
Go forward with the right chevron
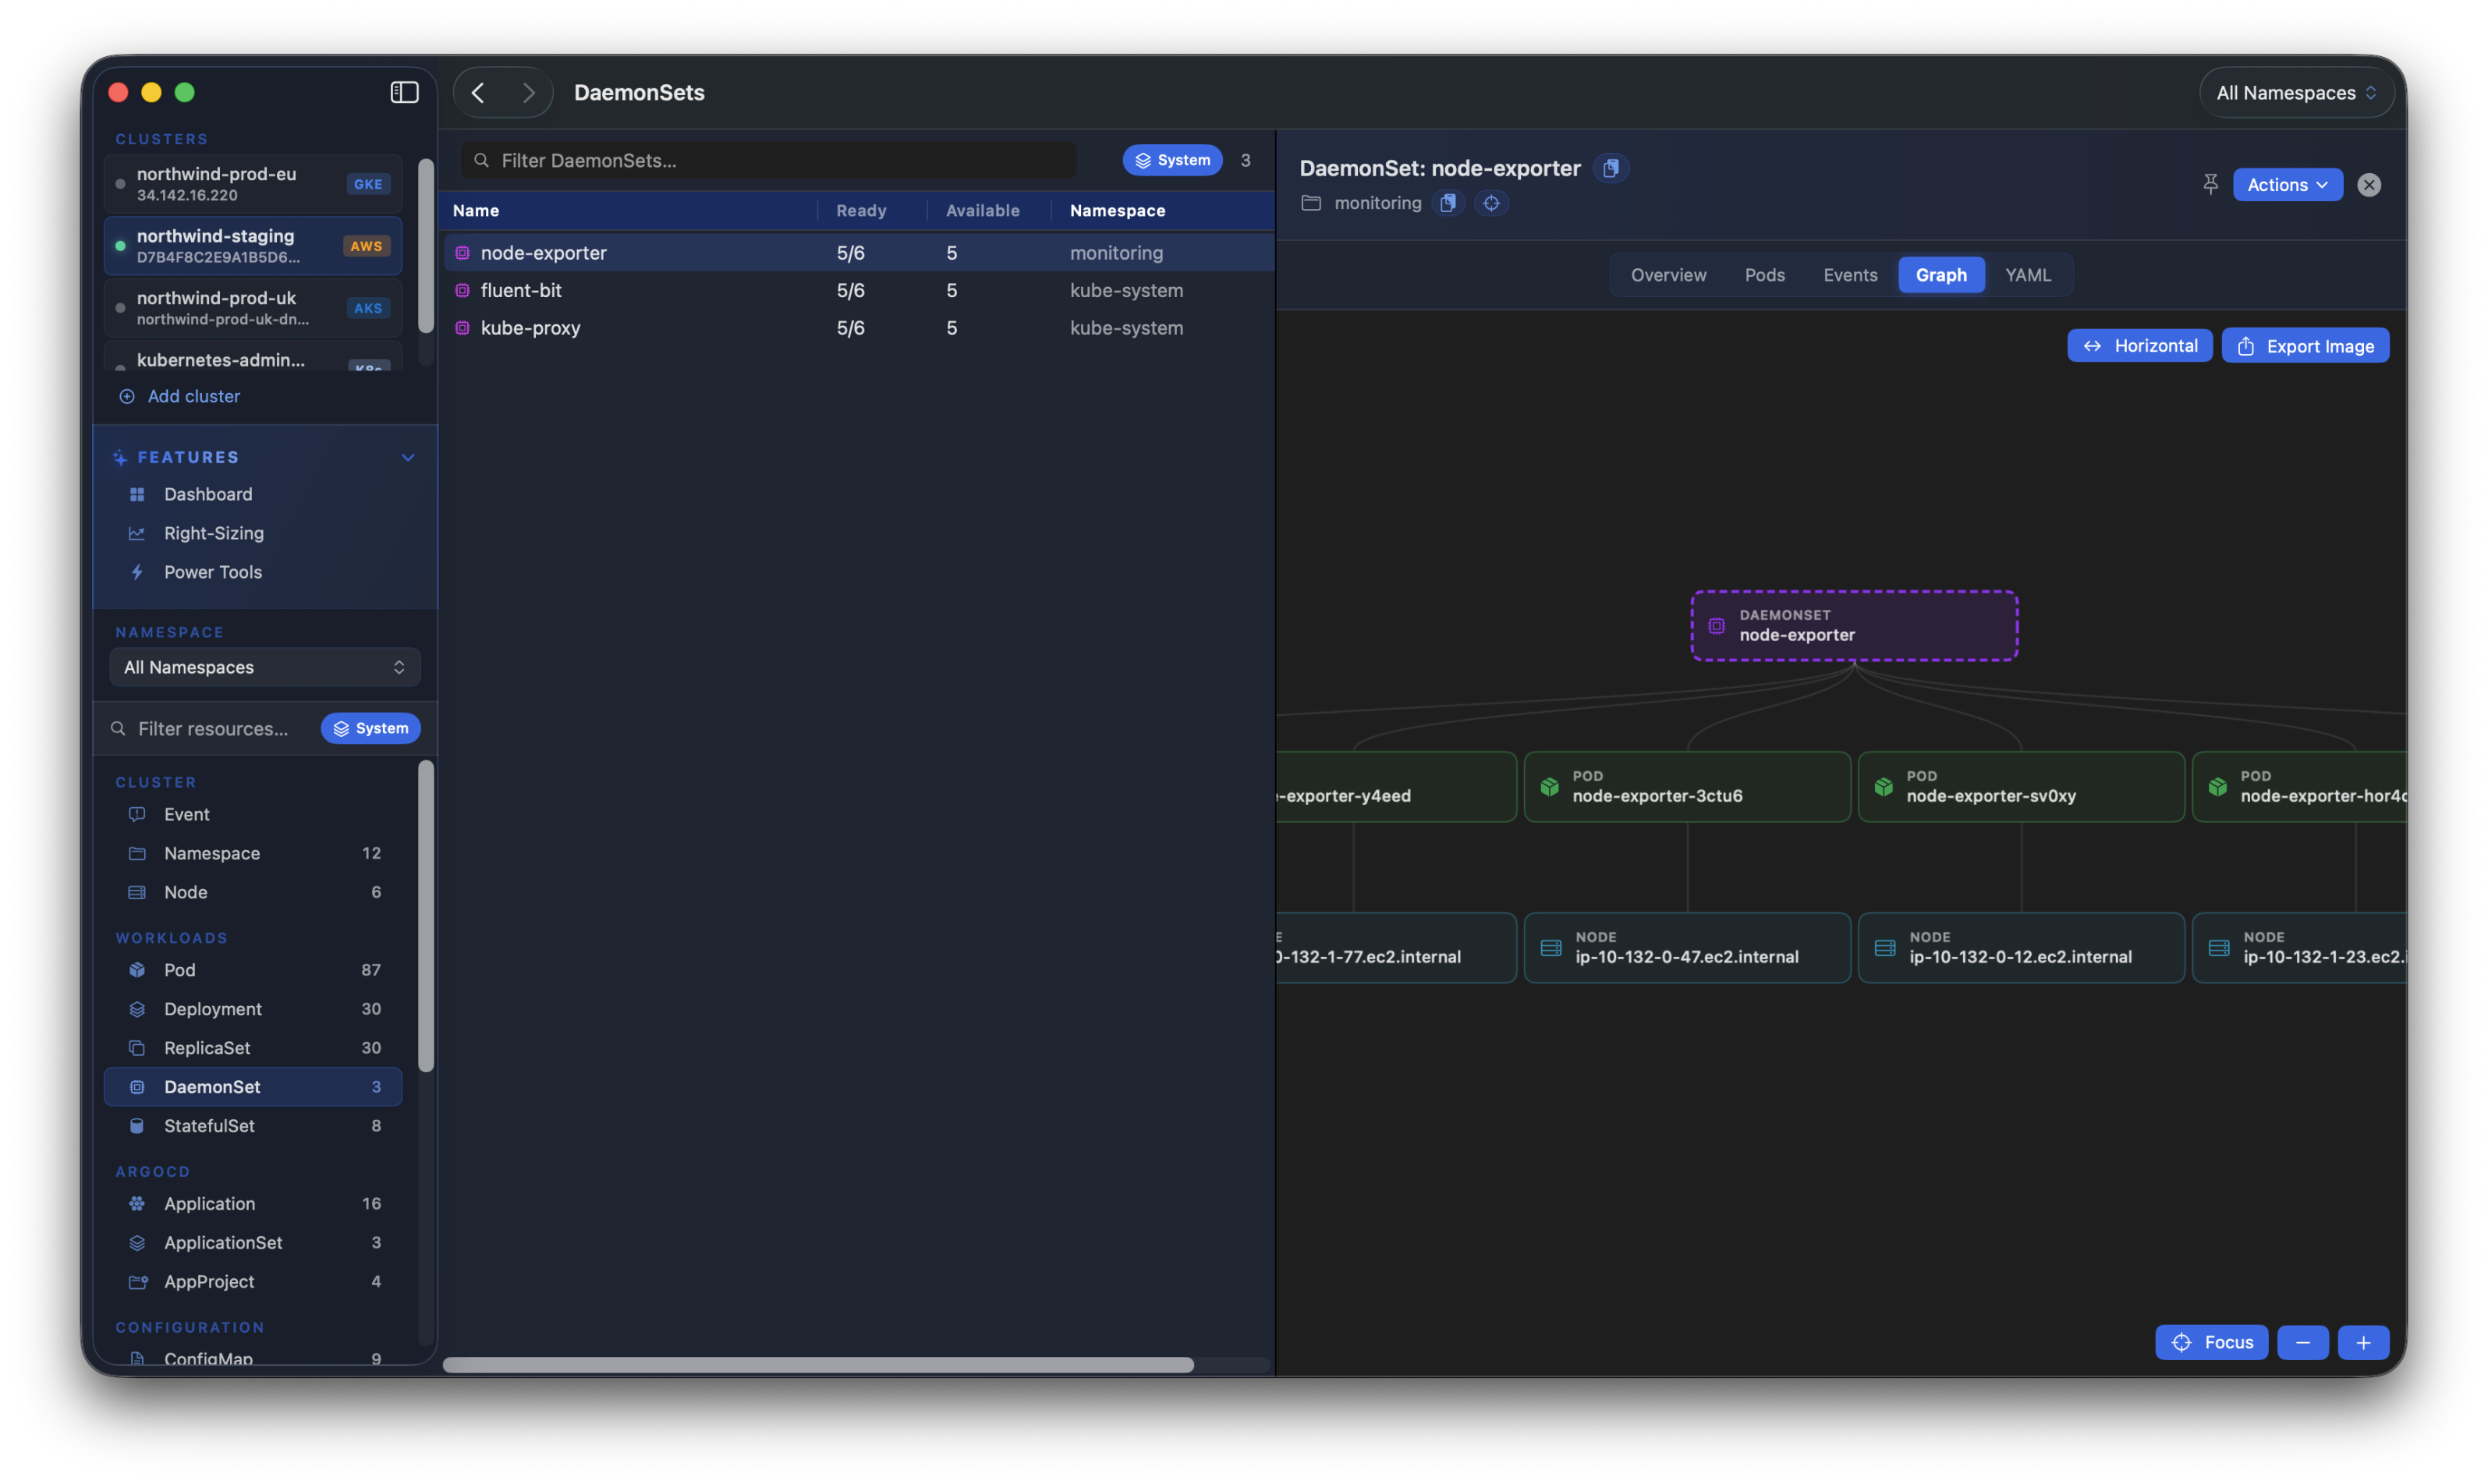[x=528, y=92]
